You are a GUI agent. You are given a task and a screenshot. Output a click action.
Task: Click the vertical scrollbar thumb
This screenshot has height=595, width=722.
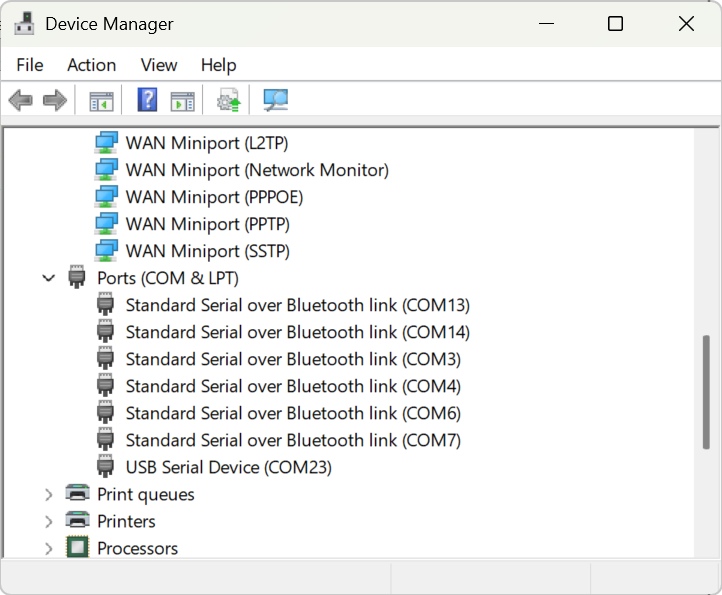point(706,392)
